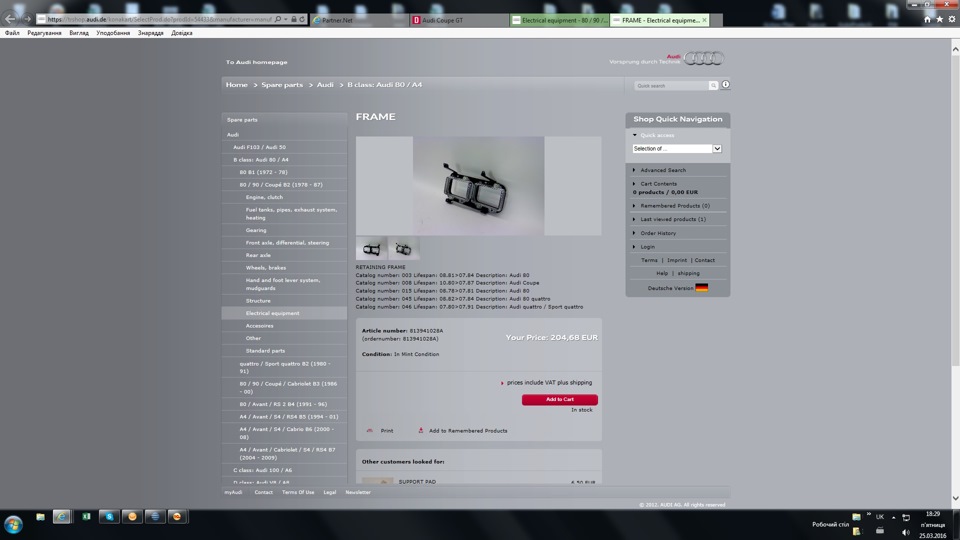Open Favorites with the star icon
This screenshot has height=540, width=960.
(x=939, y=20)
